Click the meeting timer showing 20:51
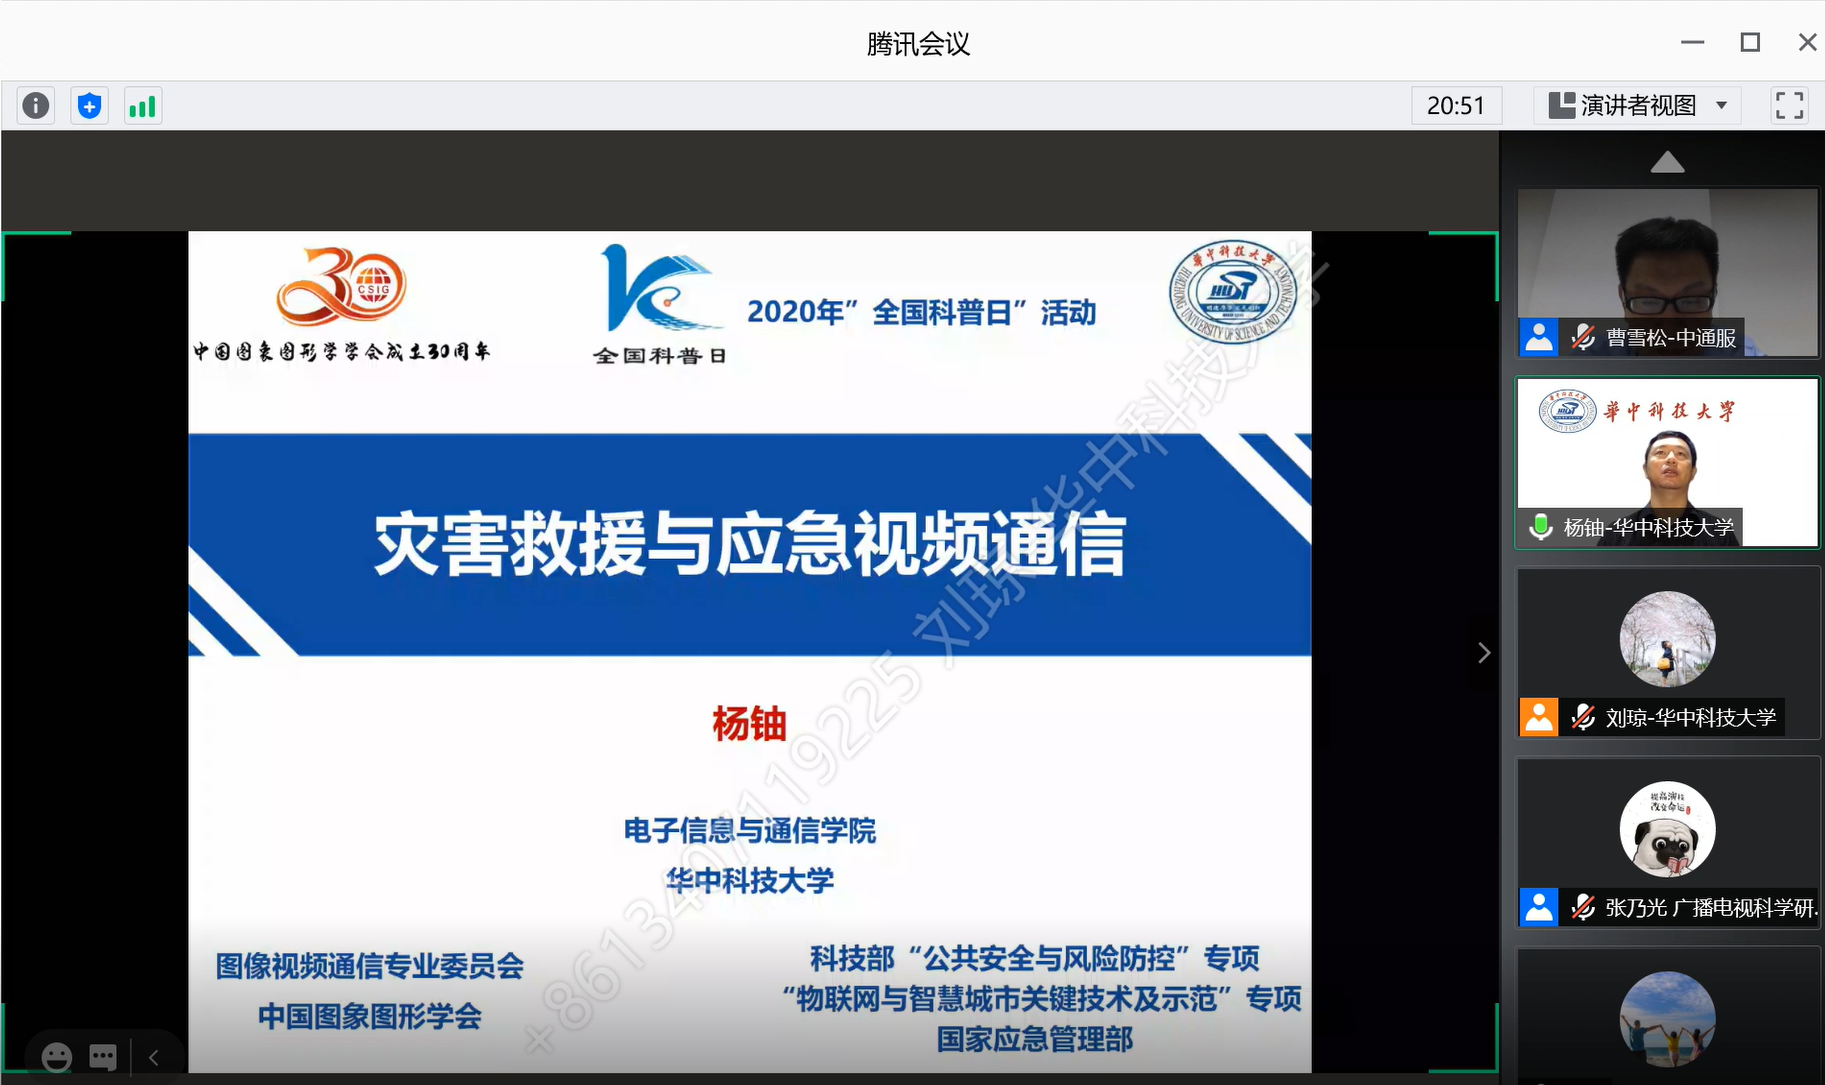 tap(1456, 105)
